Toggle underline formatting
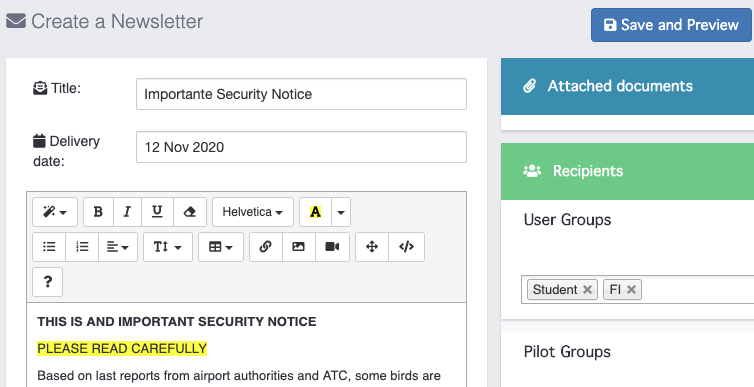The height and width of the screenshot is (387, 754). tap(157, 212)
